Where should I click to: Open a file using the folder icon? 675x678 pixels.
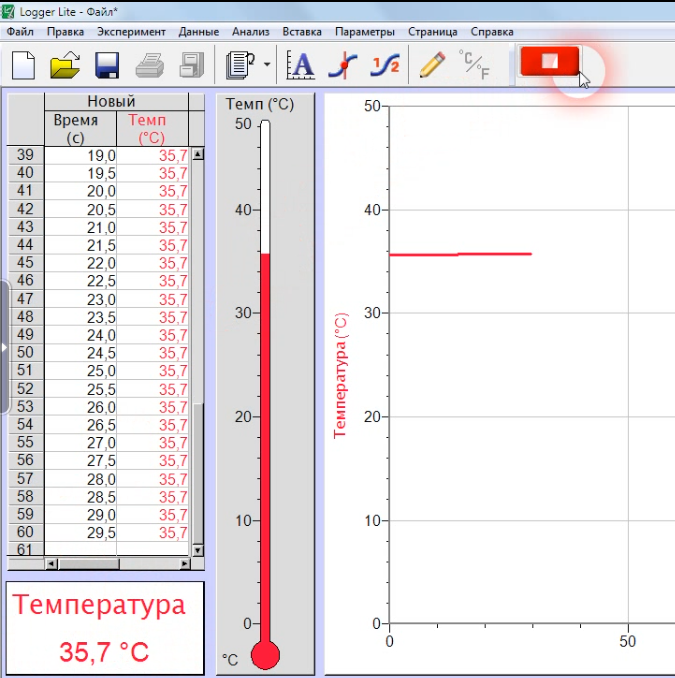pyautogui.click(x=65, y=66)
